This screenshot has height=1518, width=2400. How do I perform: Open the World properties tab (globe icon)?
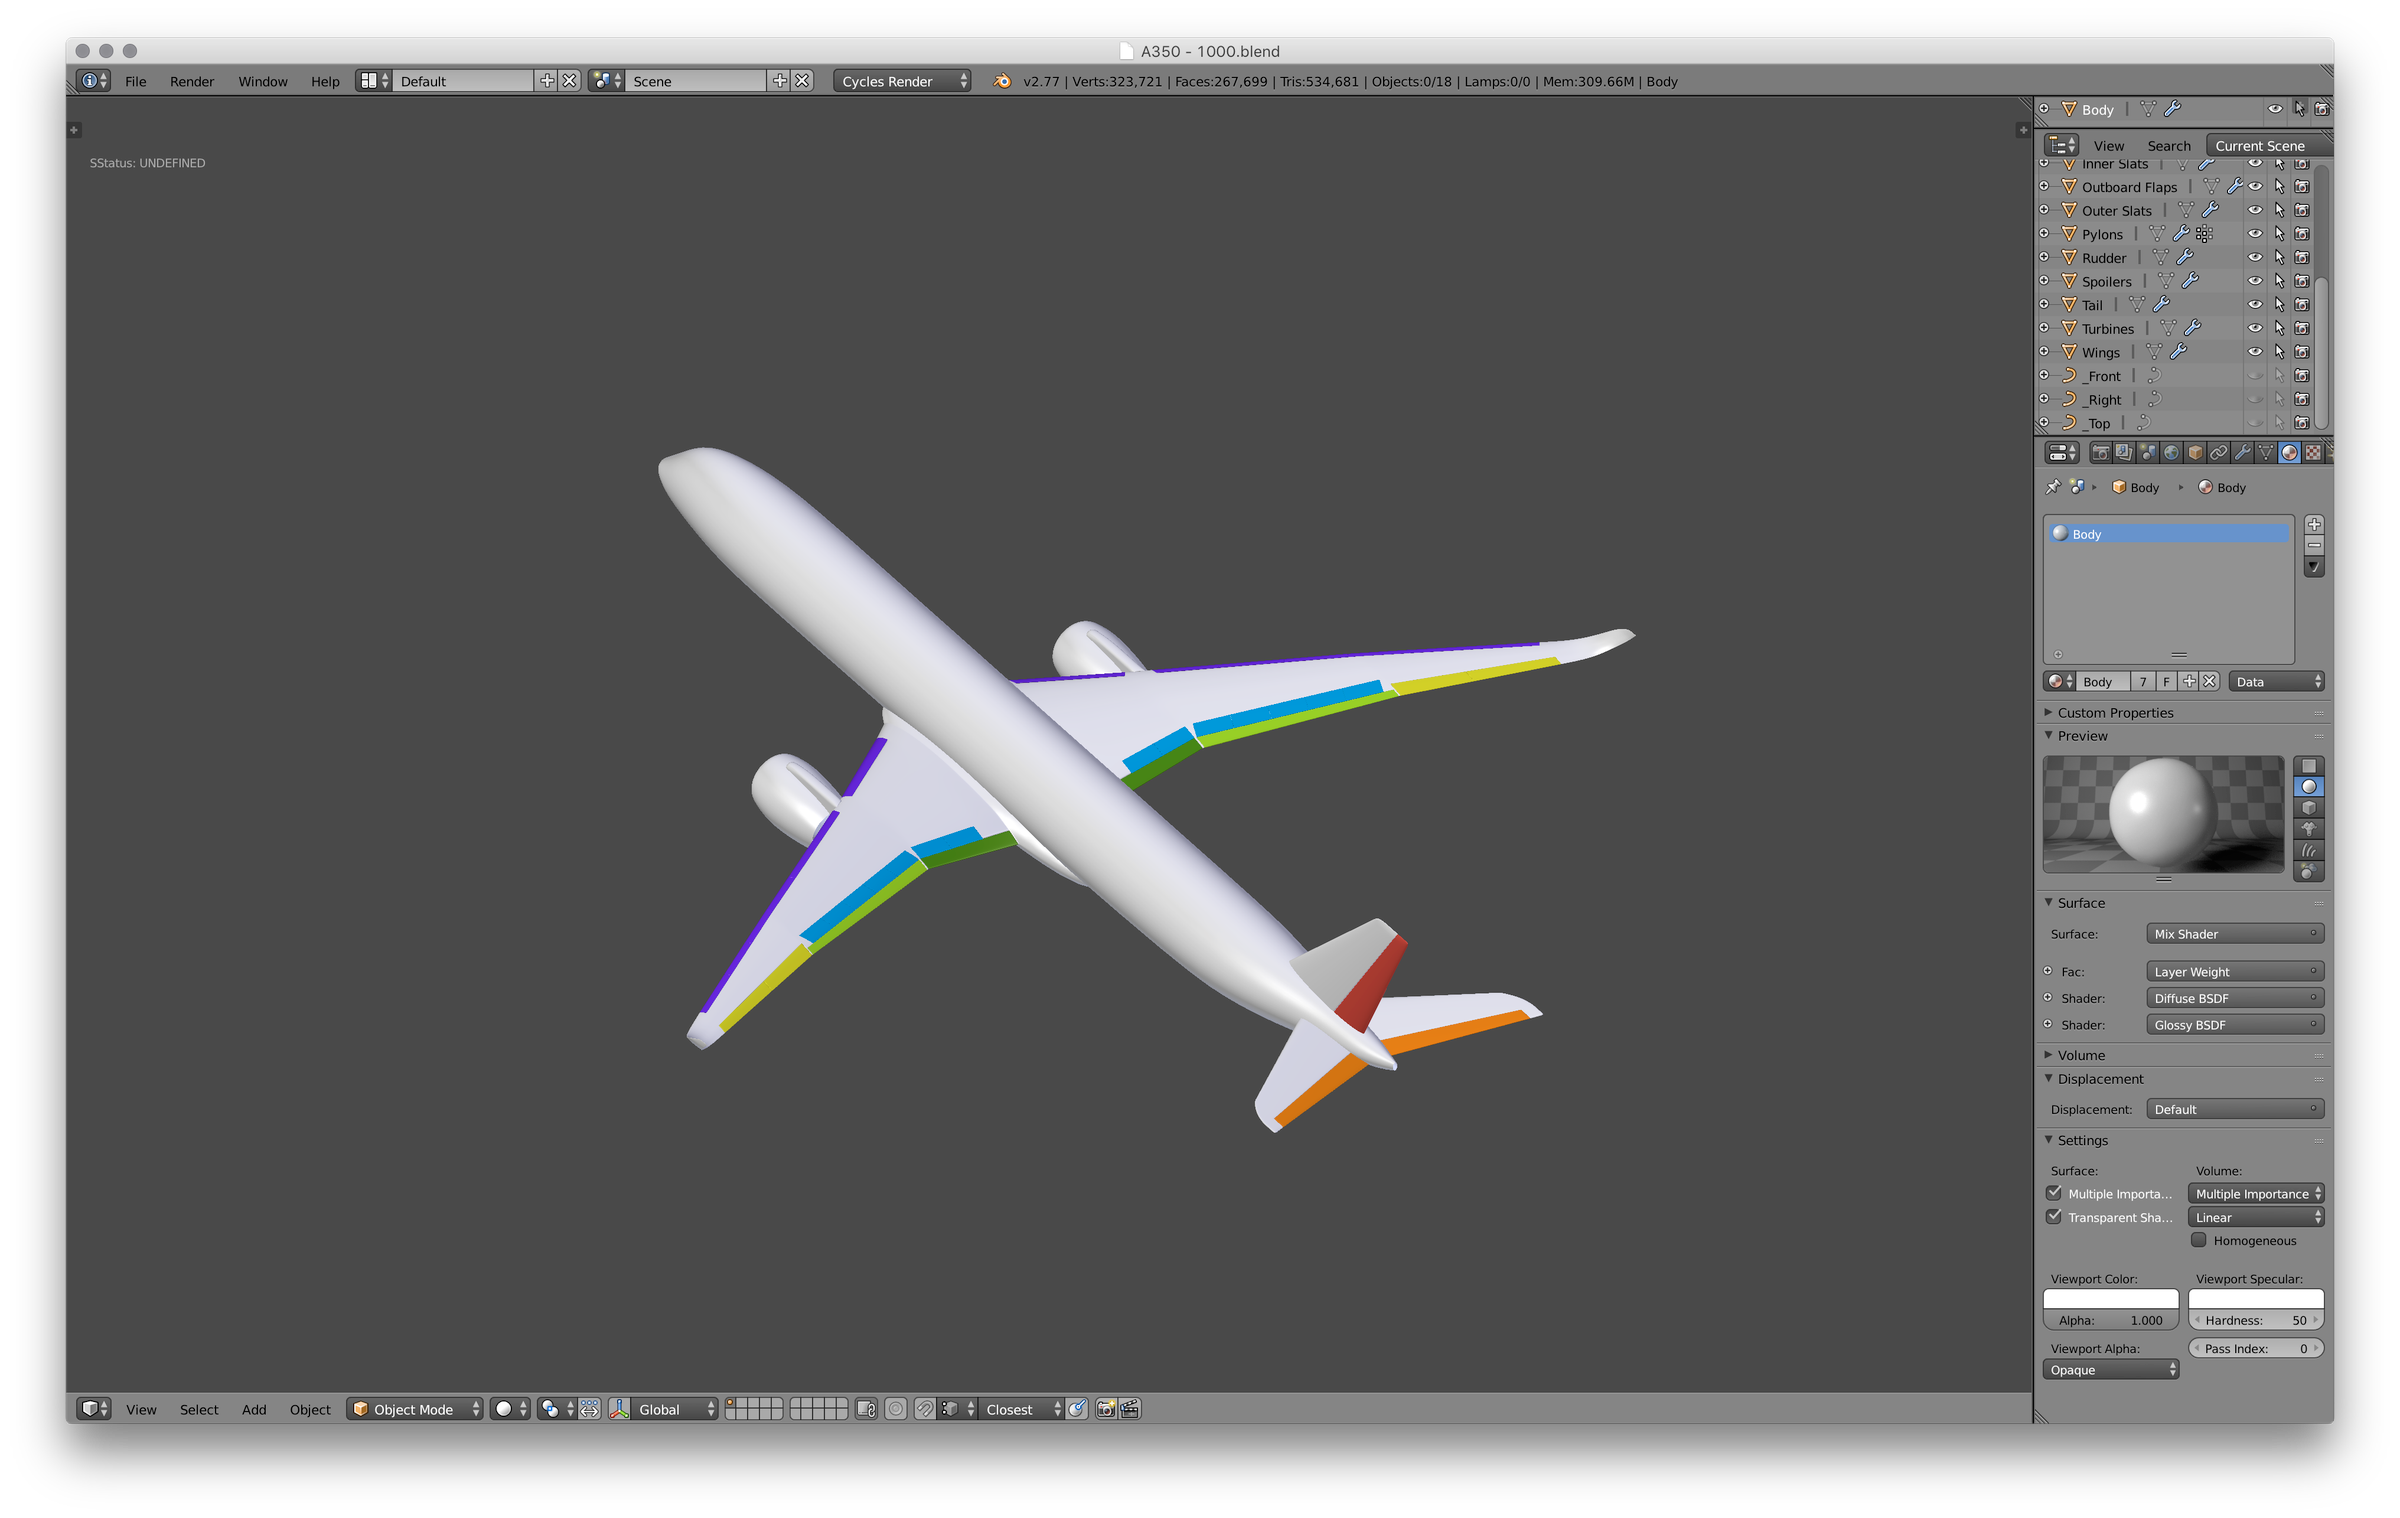[2170, 453]
